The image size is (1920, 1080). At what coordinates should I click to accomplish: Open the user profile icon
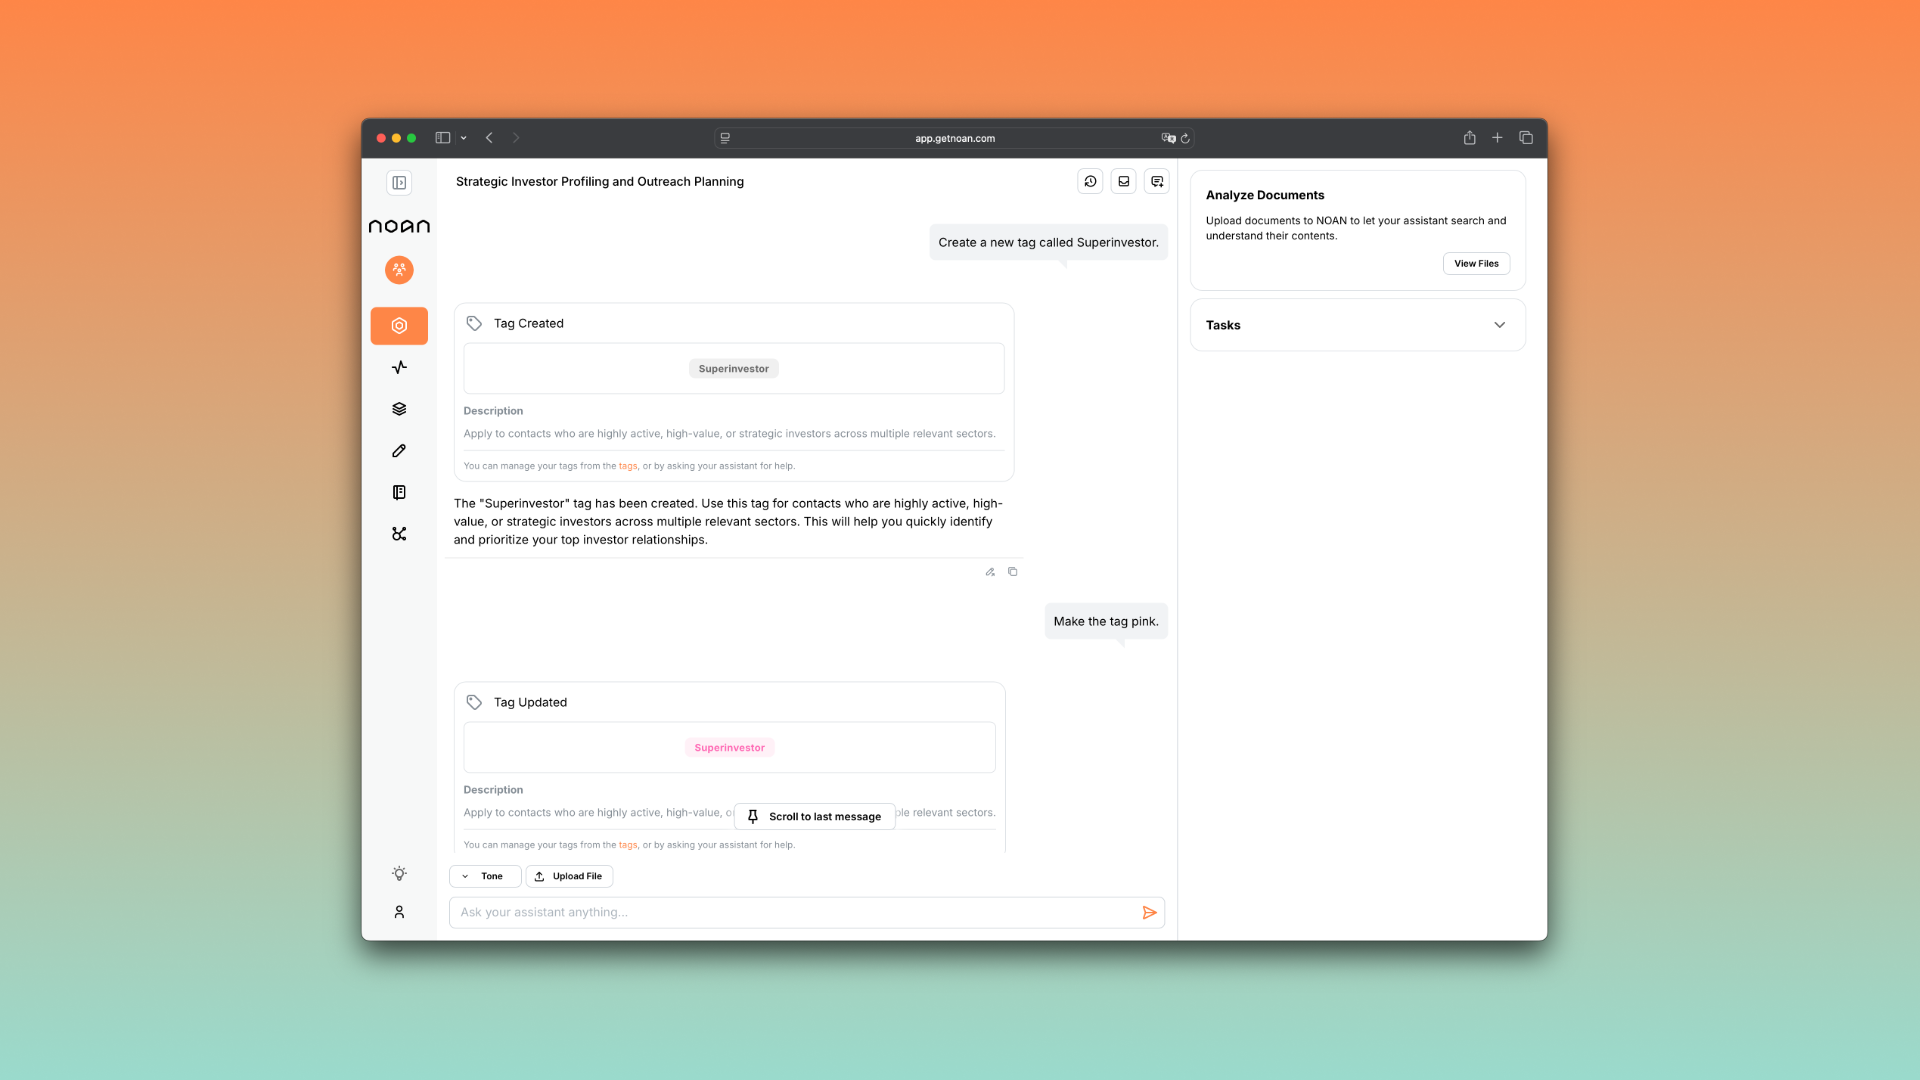pyautogui.click(x=399, y=912)
